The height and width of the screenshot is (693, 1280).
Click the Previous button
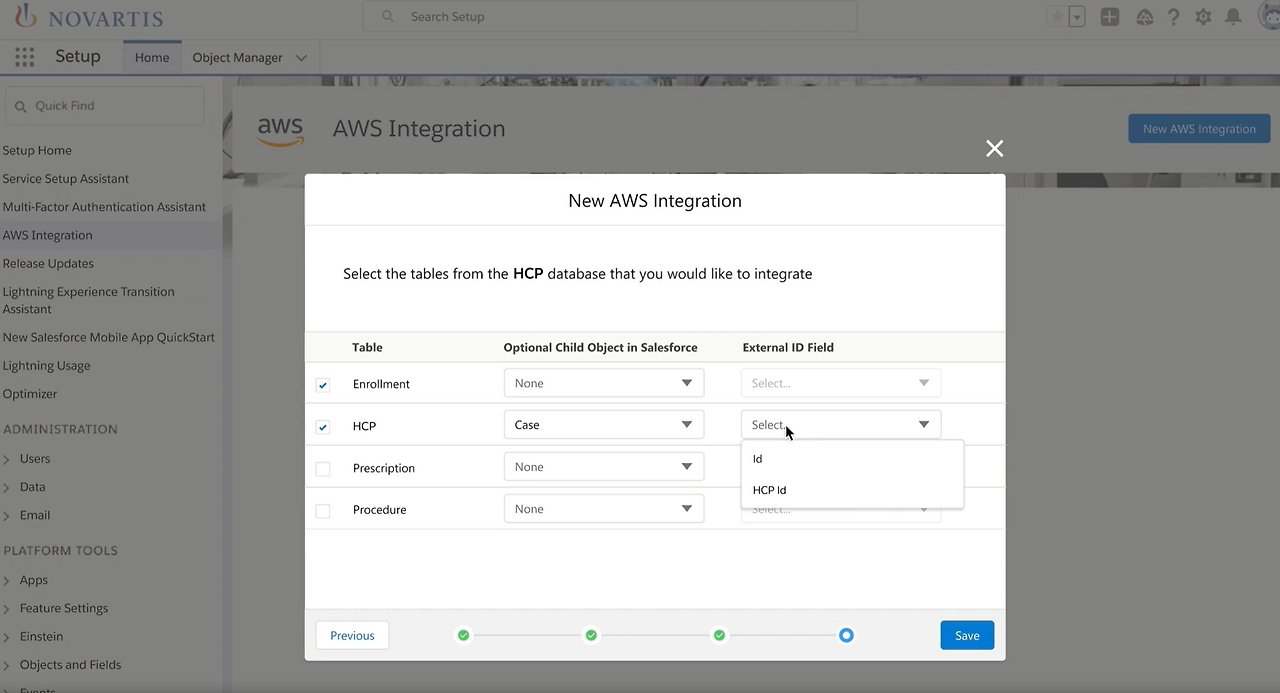click(x=352, y=635)
